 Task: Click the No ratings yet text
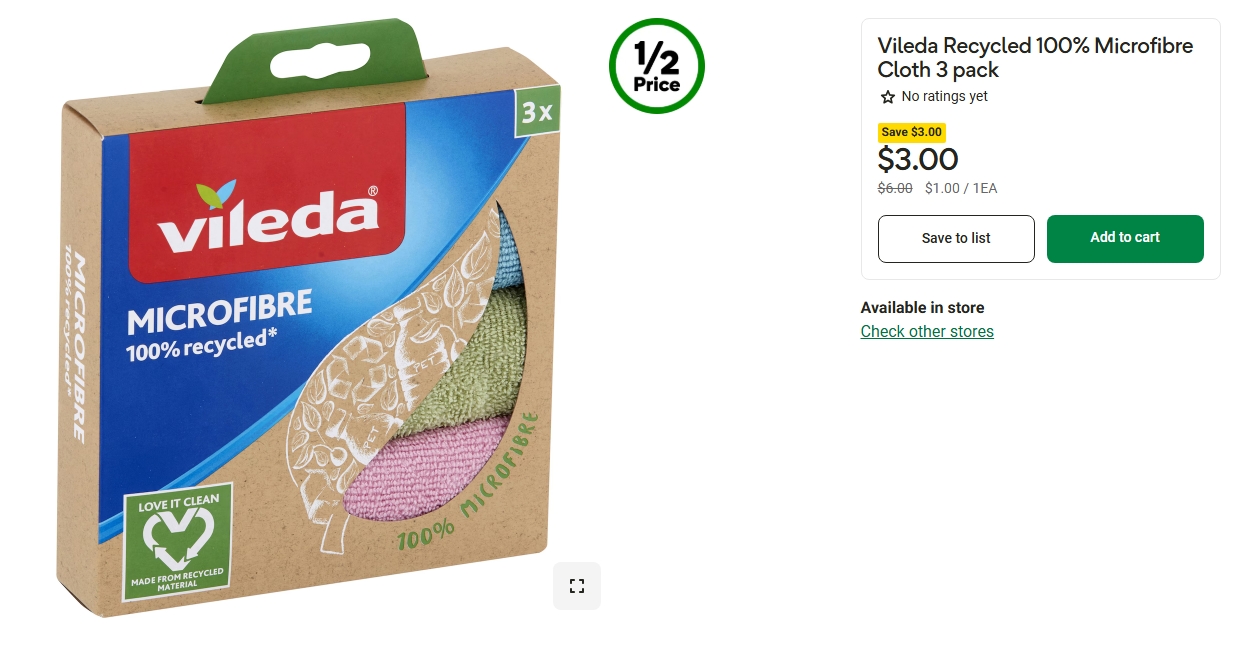[945, 97]
